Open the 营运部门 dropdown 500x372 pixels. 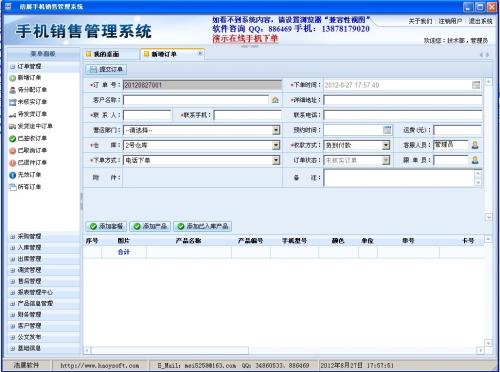pos(276,130)
